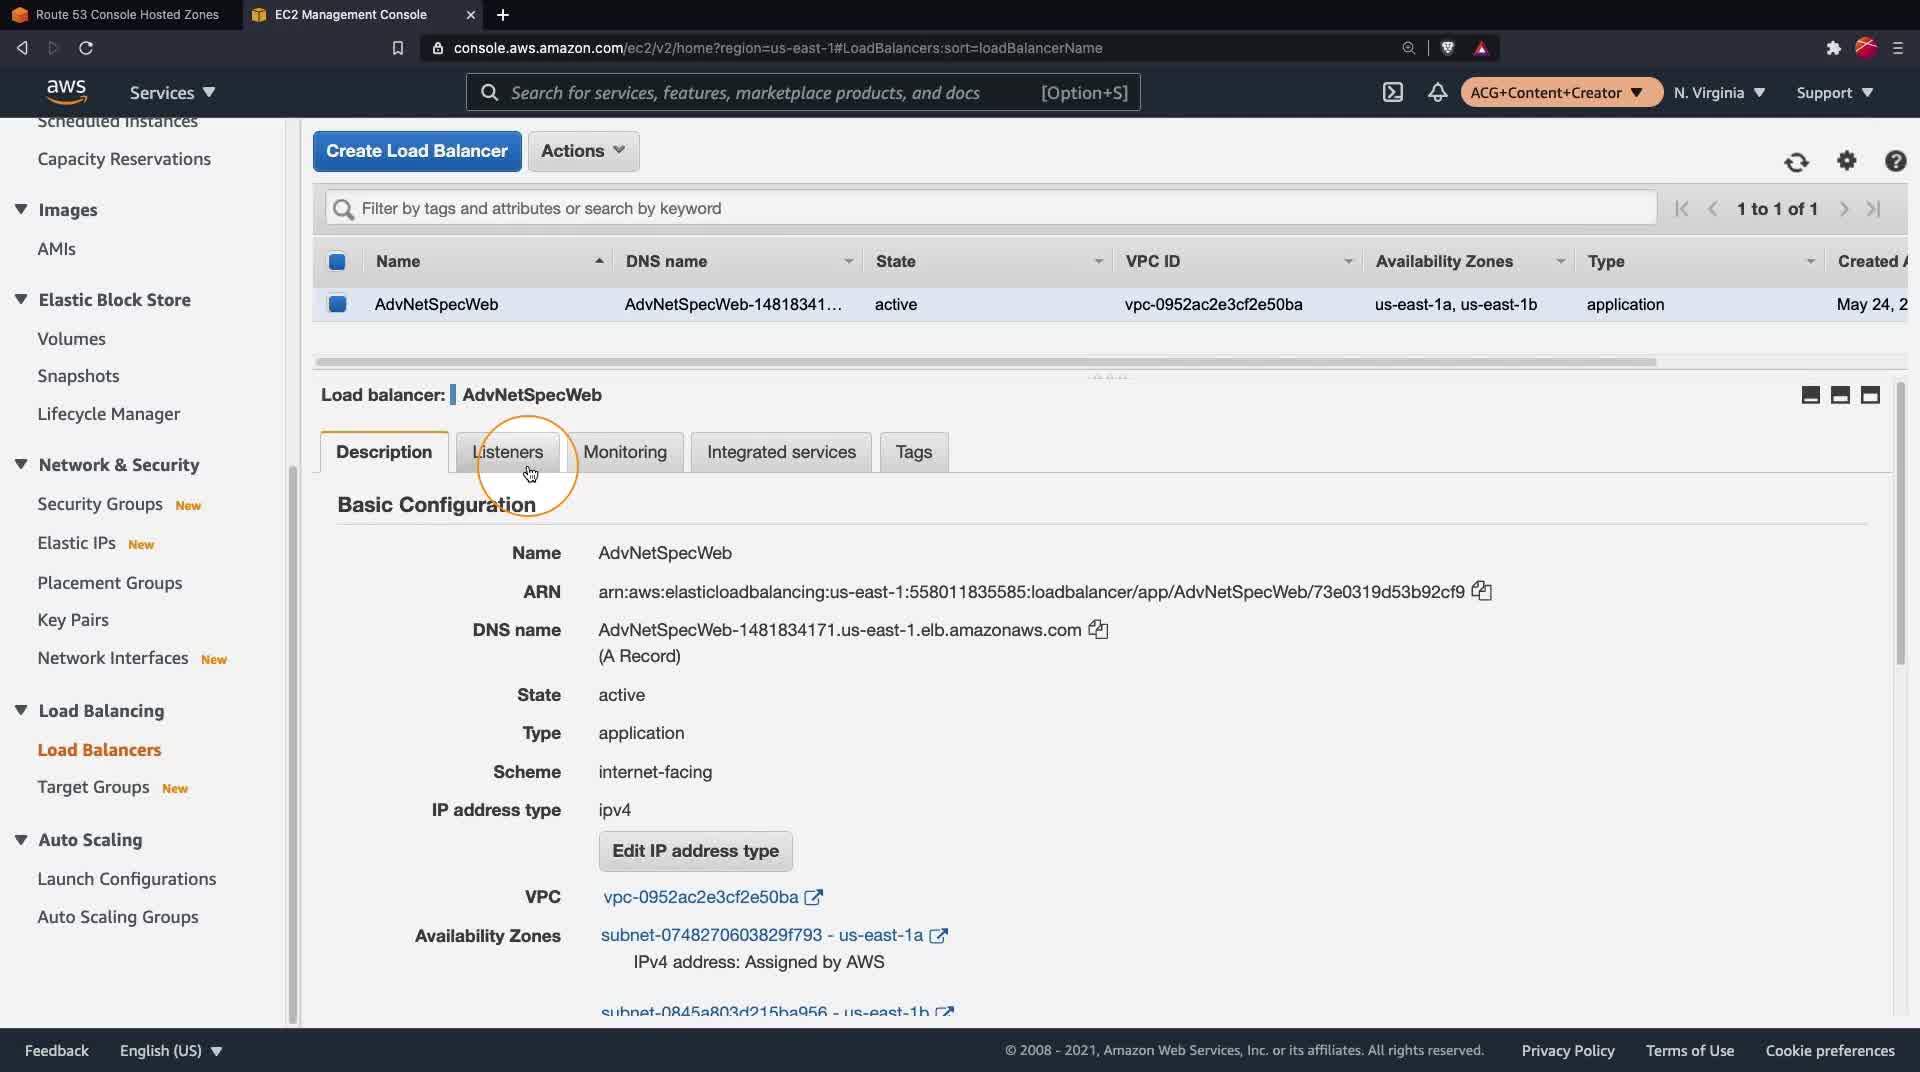This screenshot has width=1920, height=1072.
Task: Click the browser zoom magnifier icon
Action: 1408,48
